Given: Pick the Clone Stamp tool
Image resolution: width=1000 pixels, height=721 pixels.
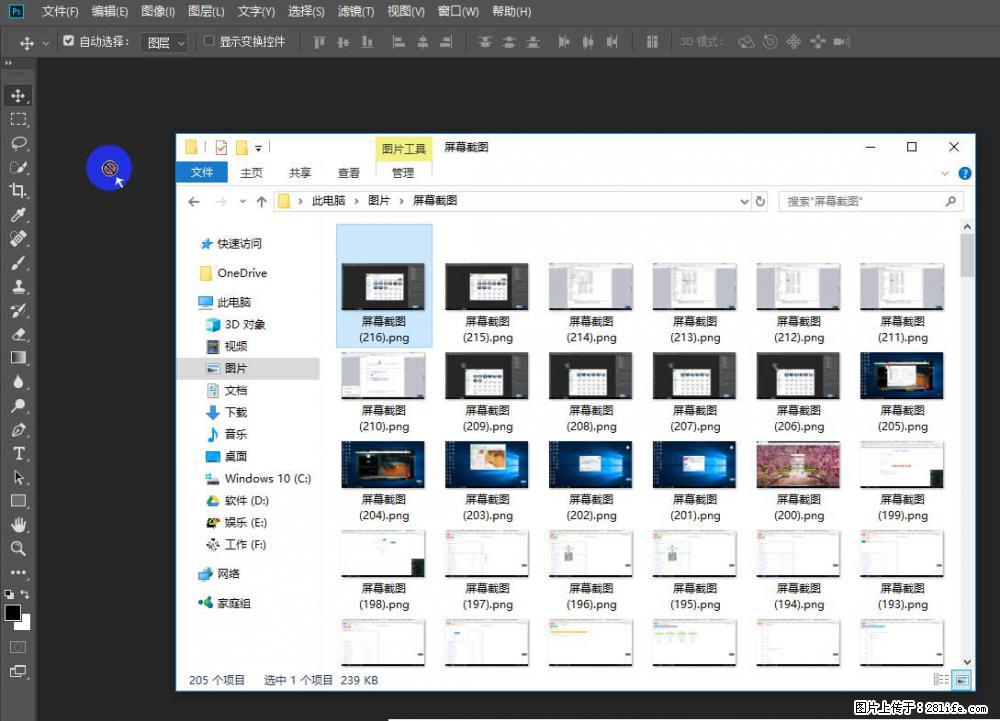Looking at the screenshot, I should (18, 288).
